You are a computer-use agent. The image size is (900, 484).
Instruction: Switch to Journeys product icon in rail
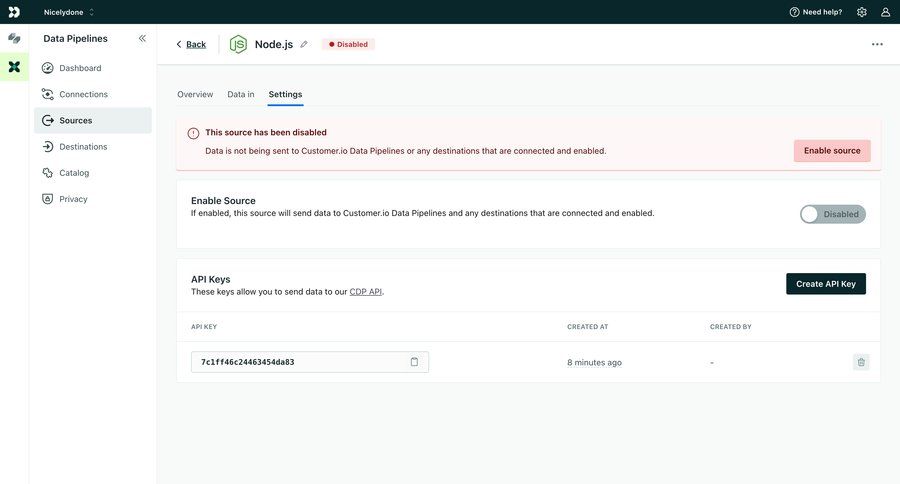[x=14, y=38]
